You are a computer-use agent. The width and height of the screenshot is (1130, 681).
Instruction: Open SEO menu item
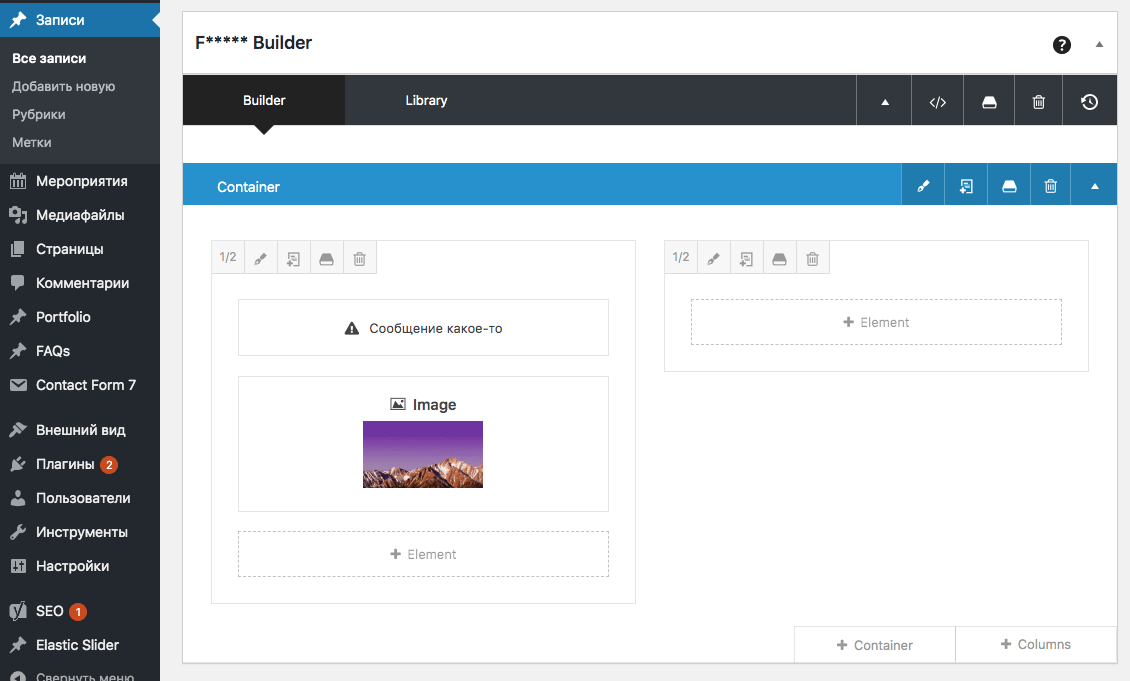coord(80,611)
